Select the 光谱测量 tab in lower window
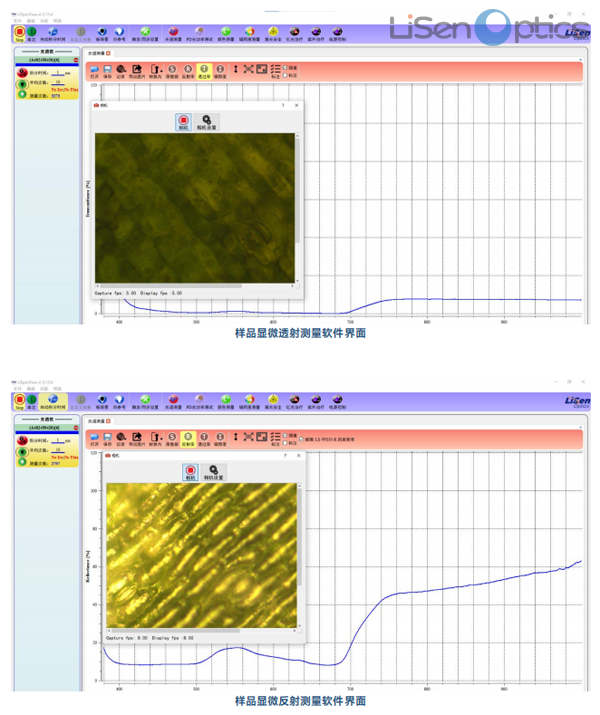Viewport: 600px width, 715px height. click(x=96, y=421)
